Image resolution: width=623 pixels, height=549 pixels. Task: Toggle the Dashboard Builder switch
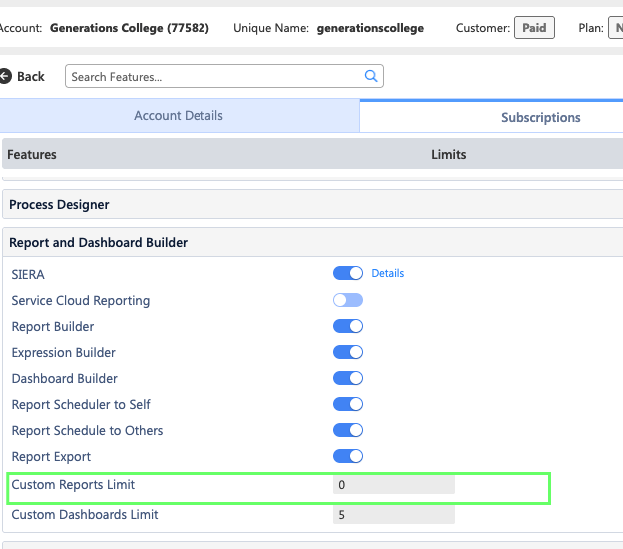coord(348,378)
